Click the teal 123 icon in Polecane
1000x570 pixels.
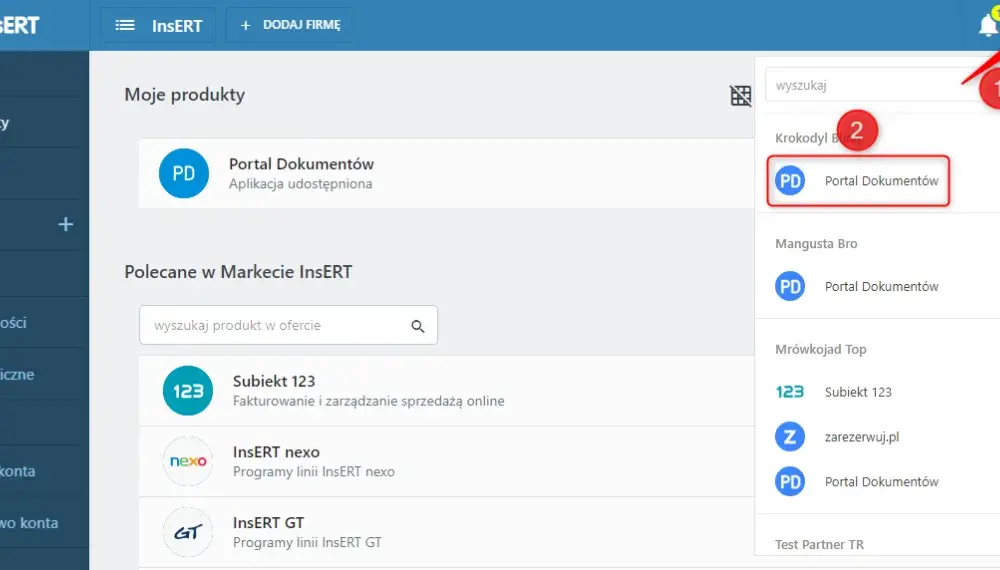point(188,391)
